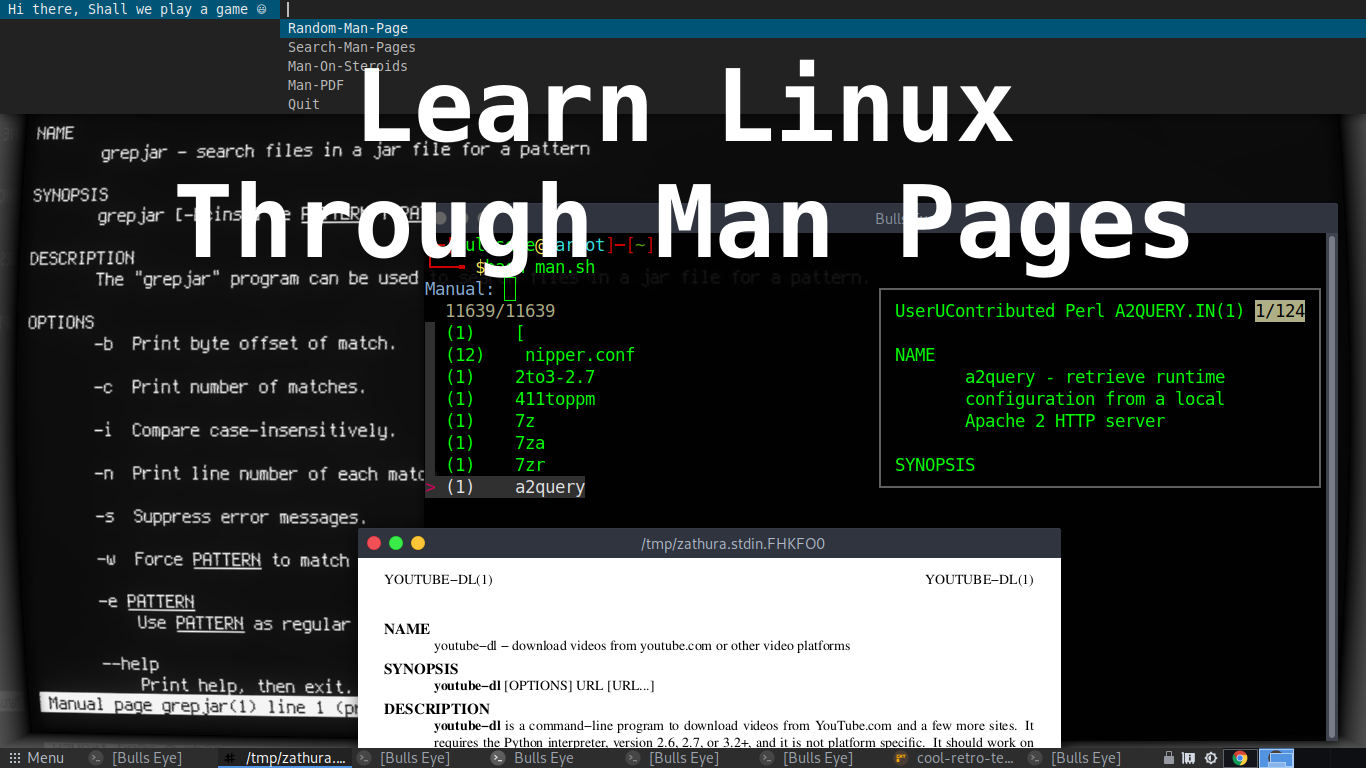Select the a2query man page entry
This screenshot has width=1366, height=768.
coord(548,486)
